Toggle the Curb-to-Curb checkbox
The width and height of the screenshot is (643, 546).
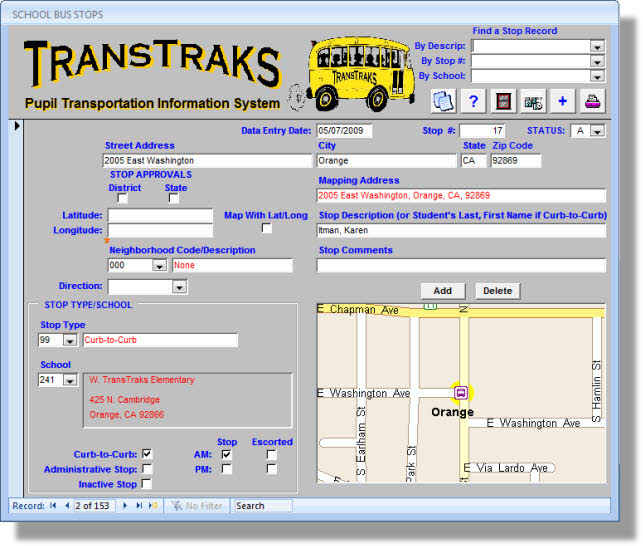pos(147,454)
